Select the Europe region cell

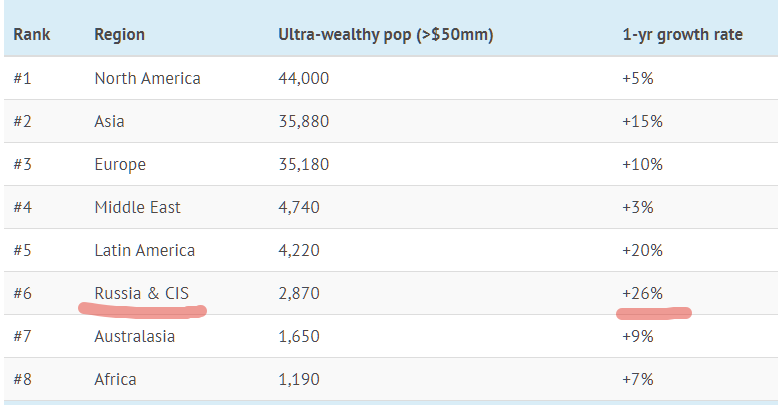[x=120, y=164]
